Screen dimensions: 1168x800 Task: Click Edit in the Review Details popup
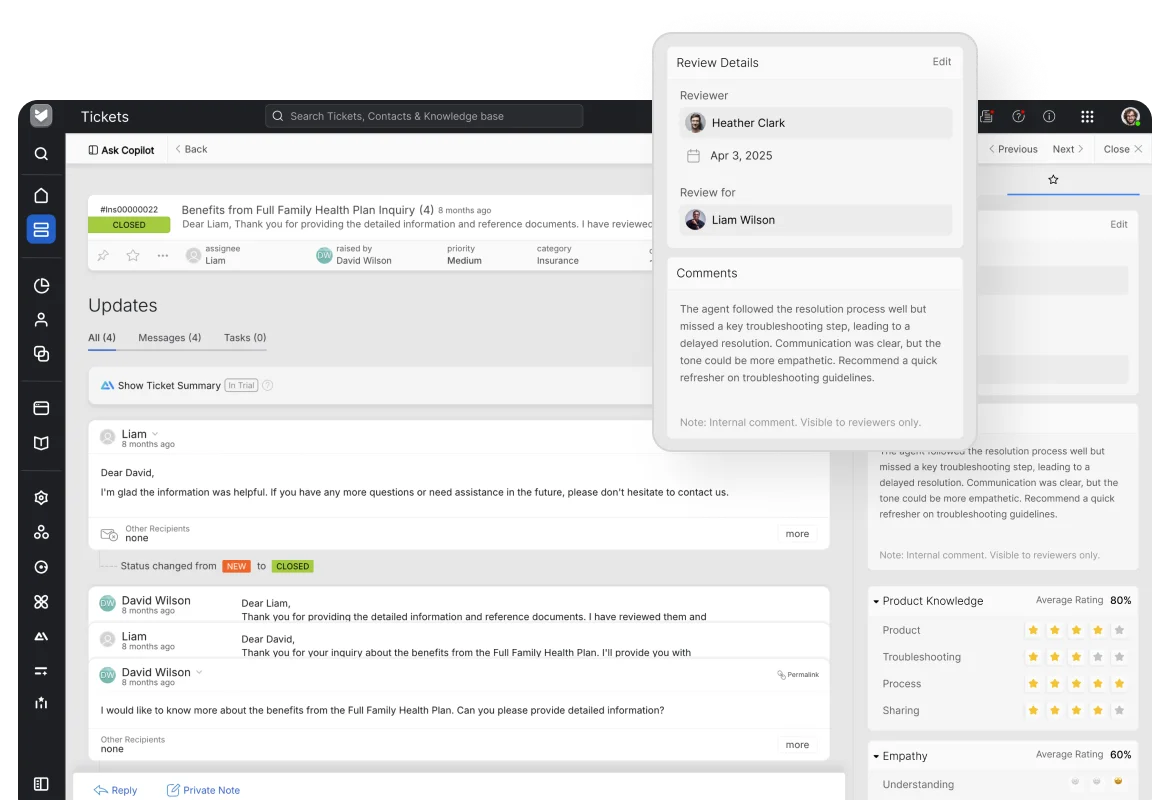coord(942,62)
